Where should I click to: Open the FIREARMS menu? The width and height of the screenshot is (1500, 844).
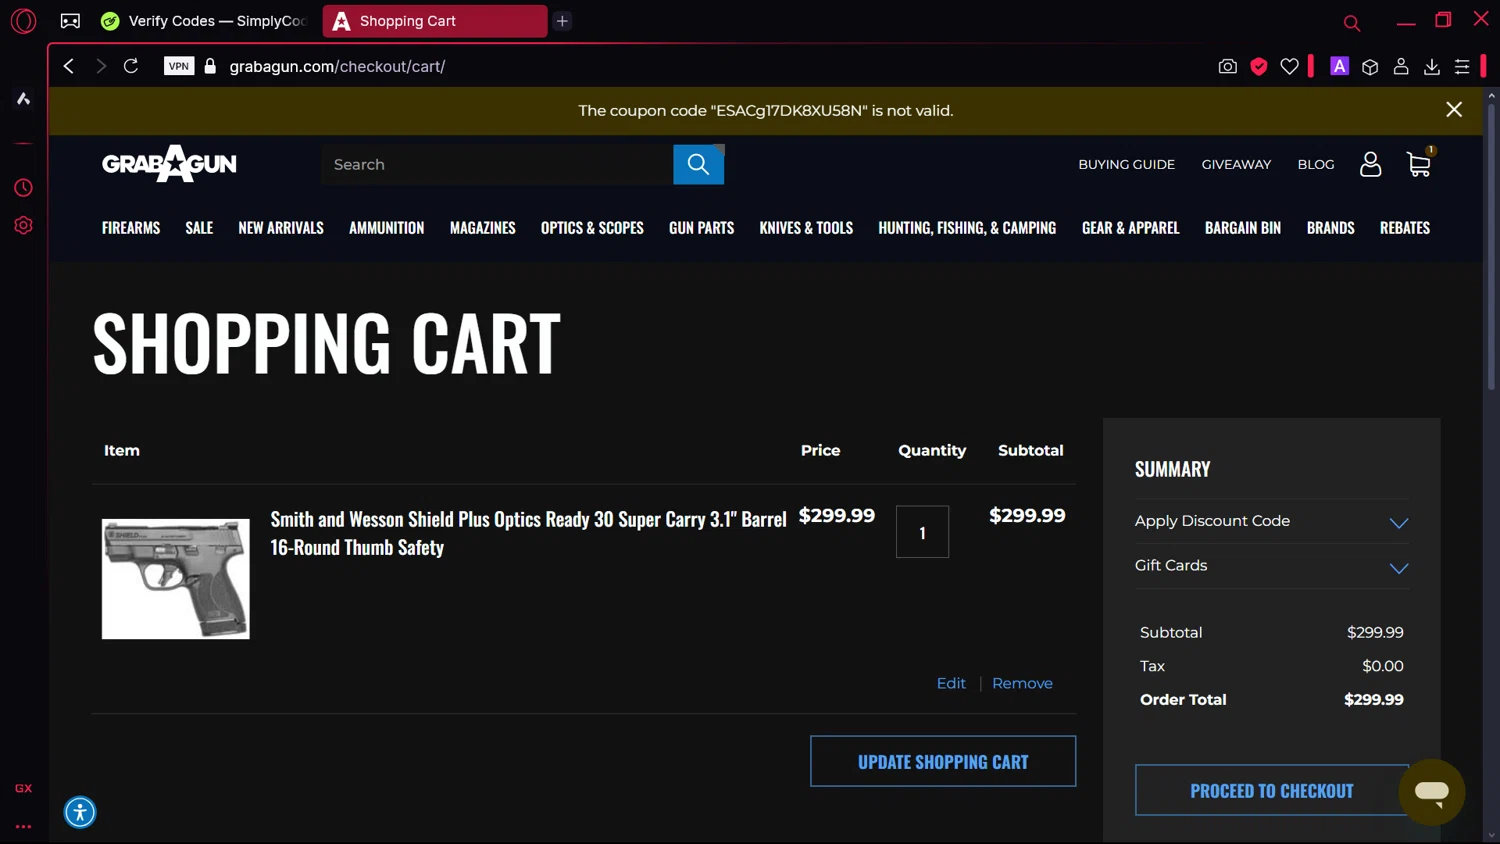point(131,228)
